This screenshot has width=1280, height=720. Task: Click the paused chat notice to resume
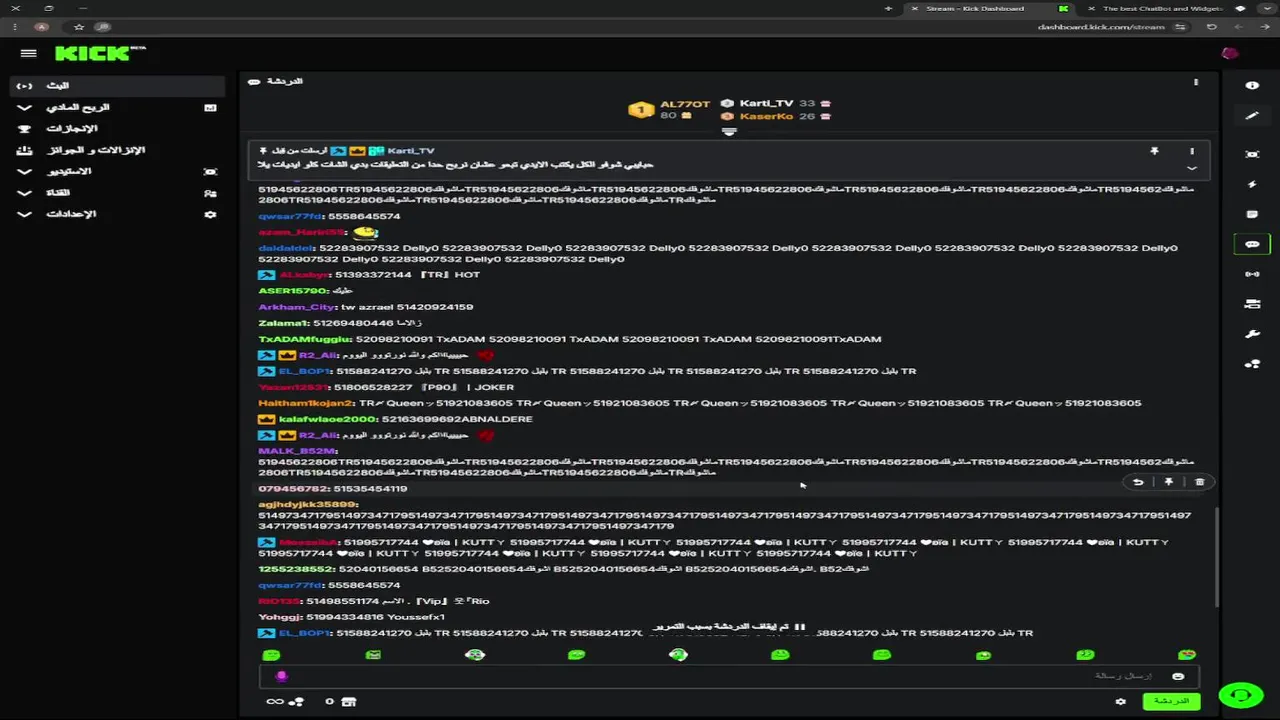729,627
